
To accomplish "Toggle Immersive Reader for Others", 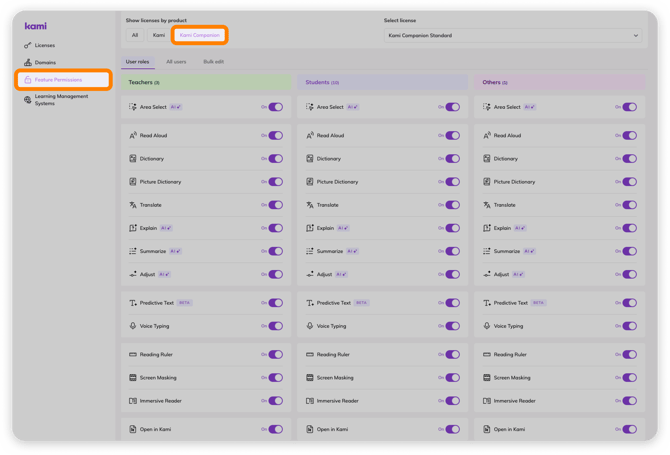I will 629,401.
